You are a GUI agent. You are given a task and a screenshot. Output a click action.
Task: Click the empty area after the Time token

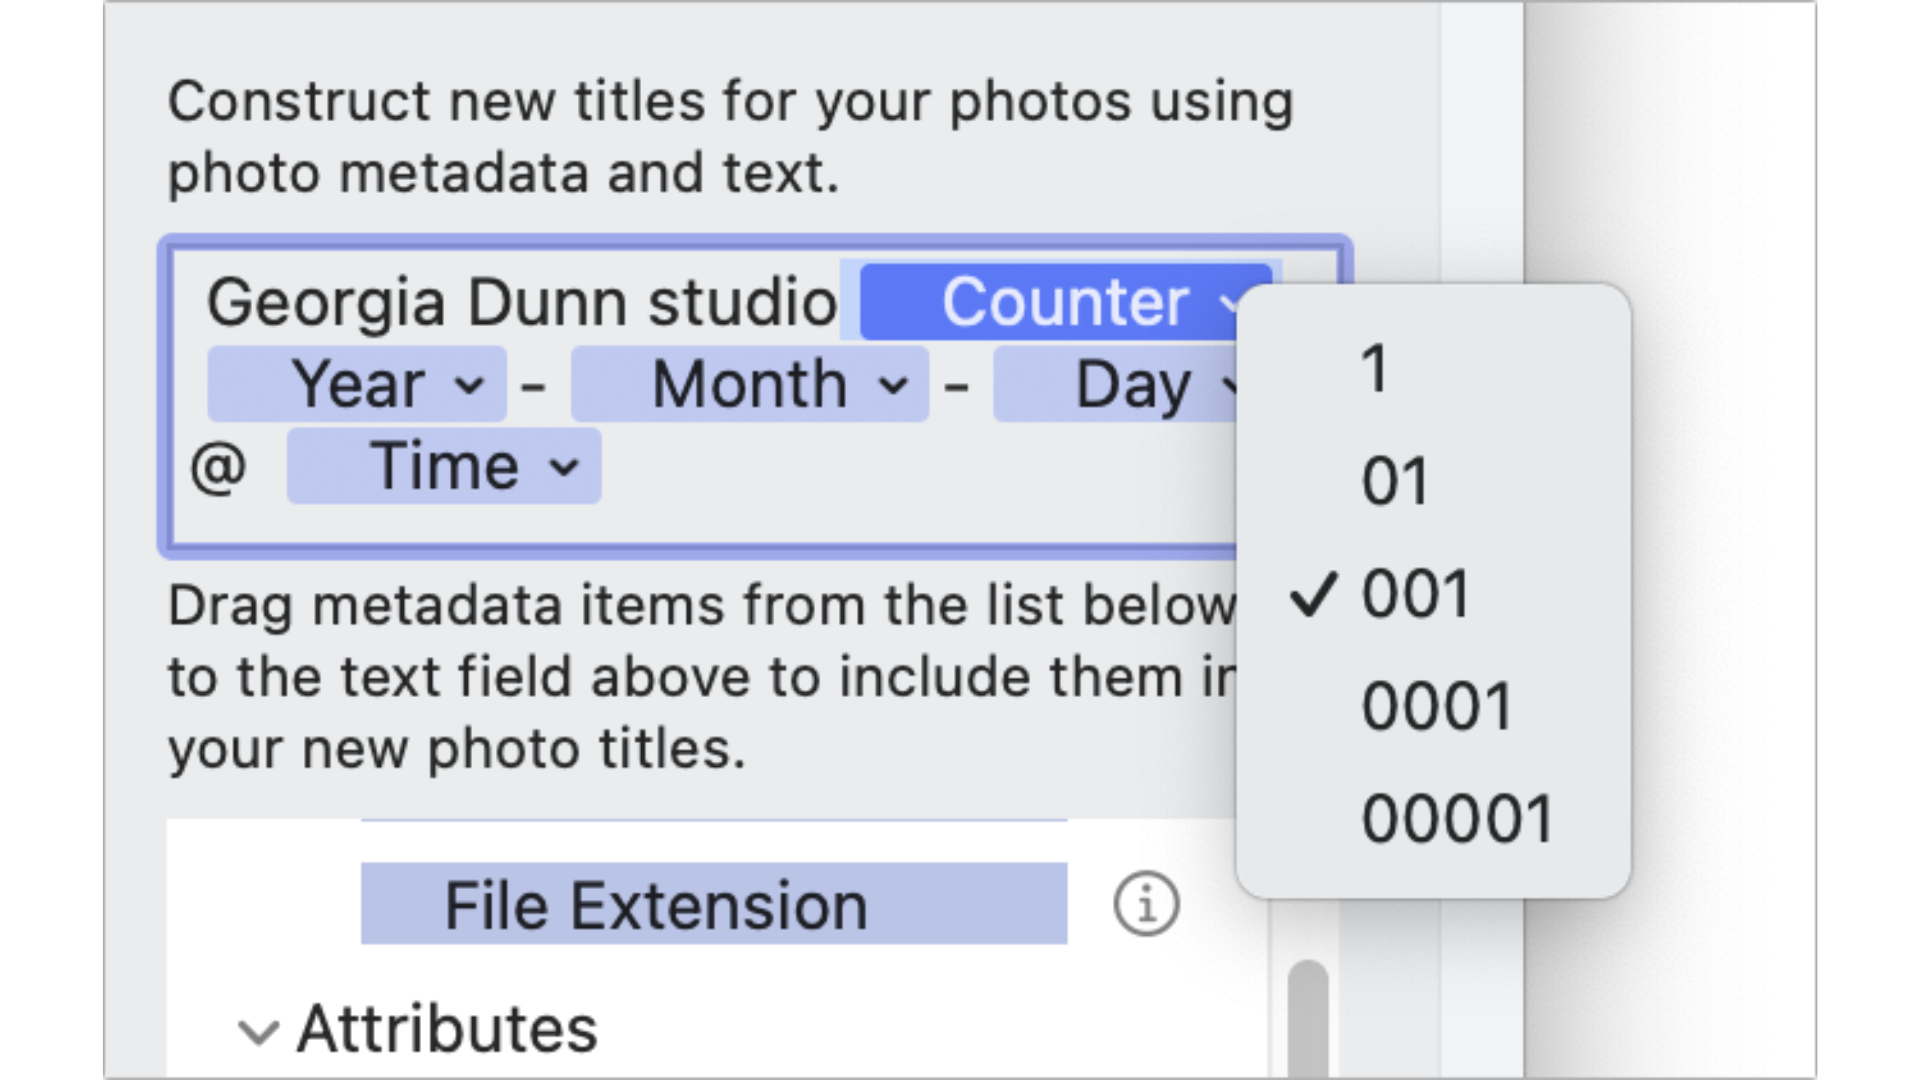[900, 467]
